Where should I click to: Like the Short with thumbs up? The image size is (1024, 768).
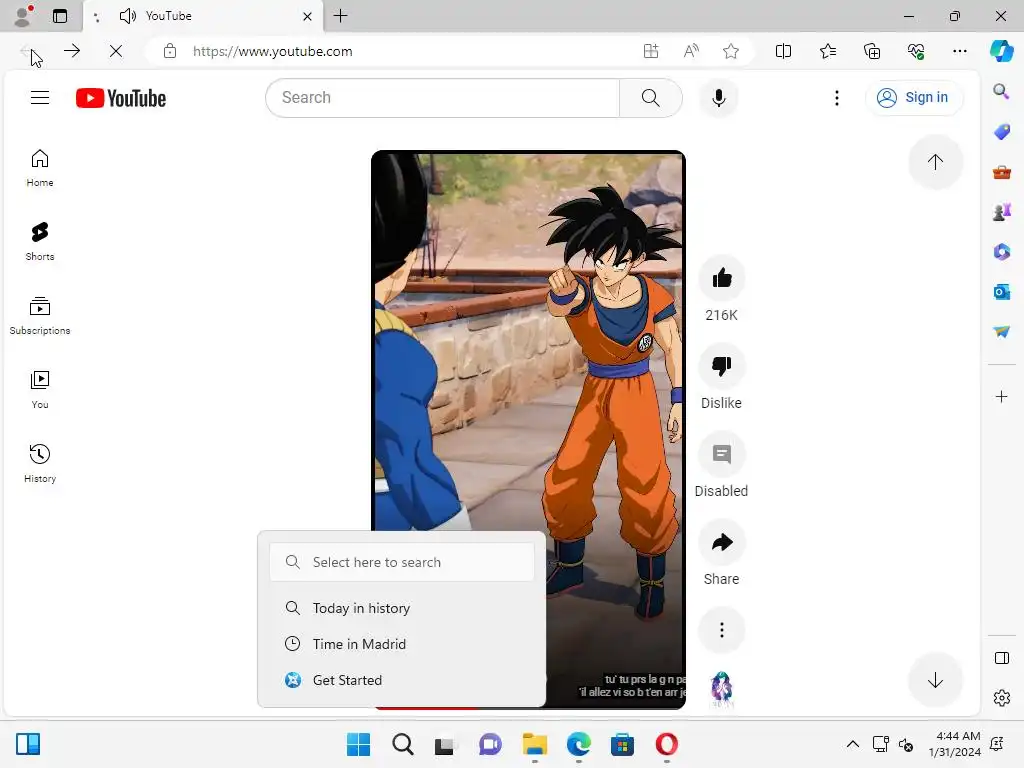pyautogui.click(x=722, y=278)
